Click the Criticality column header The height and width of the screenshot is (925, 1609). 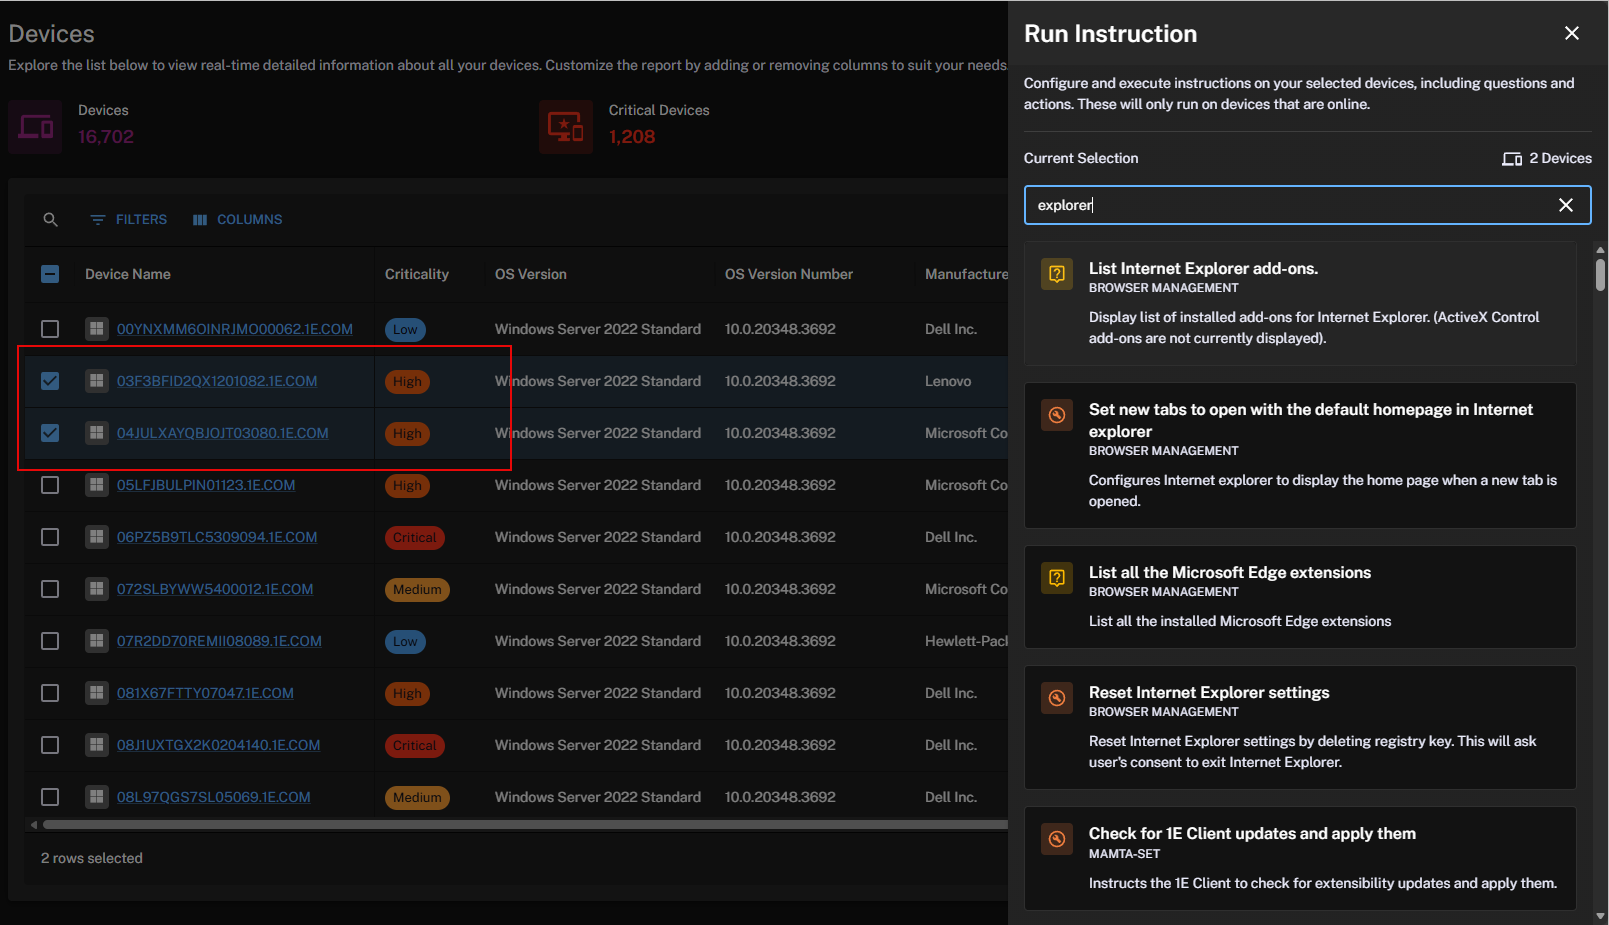coord(416,274)
